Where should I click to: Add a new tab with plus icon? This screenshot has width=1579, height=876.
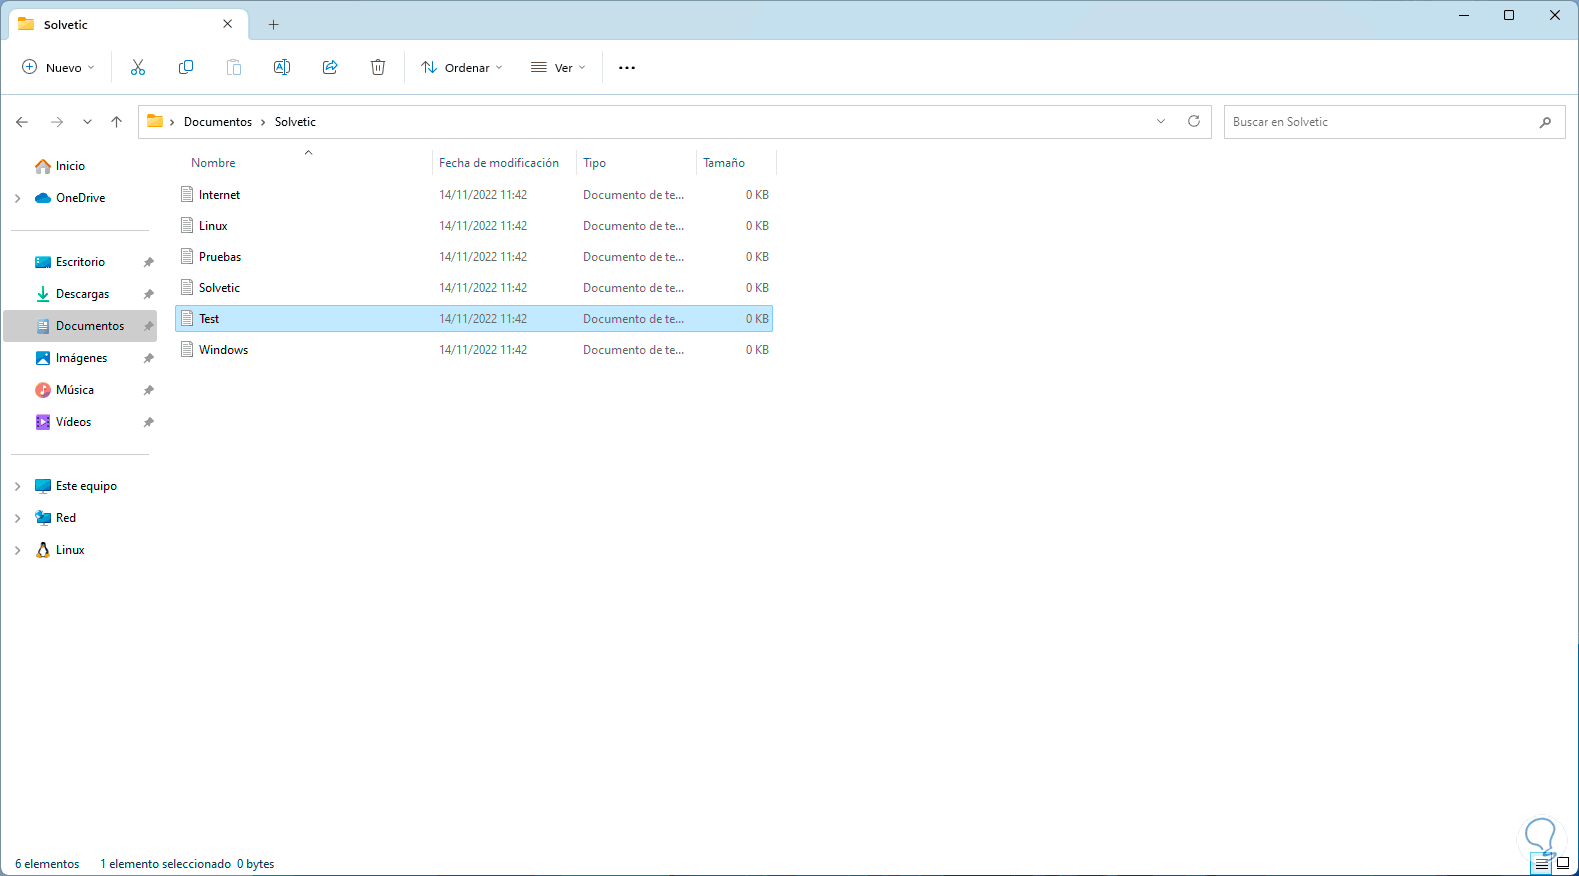click(273, 24)
